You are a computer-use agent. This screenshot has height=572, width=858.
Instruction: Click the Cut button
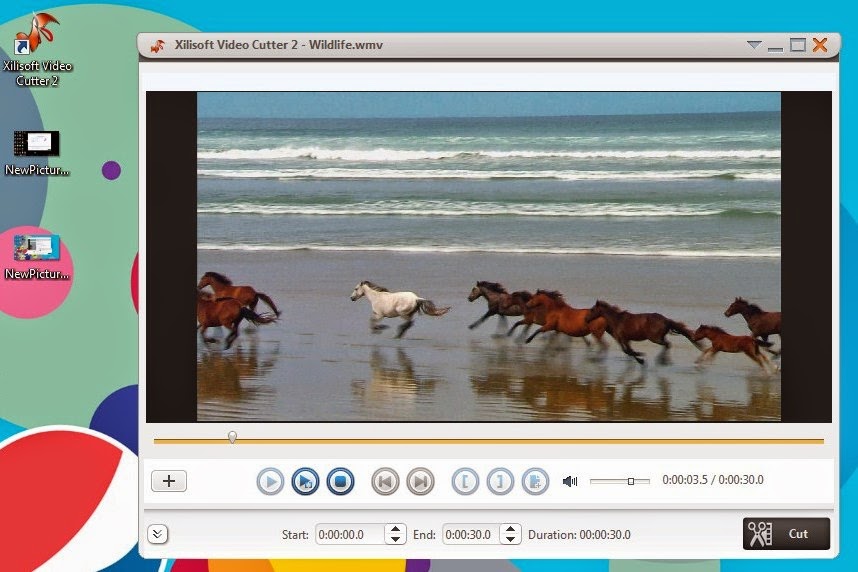pos(786,534)
